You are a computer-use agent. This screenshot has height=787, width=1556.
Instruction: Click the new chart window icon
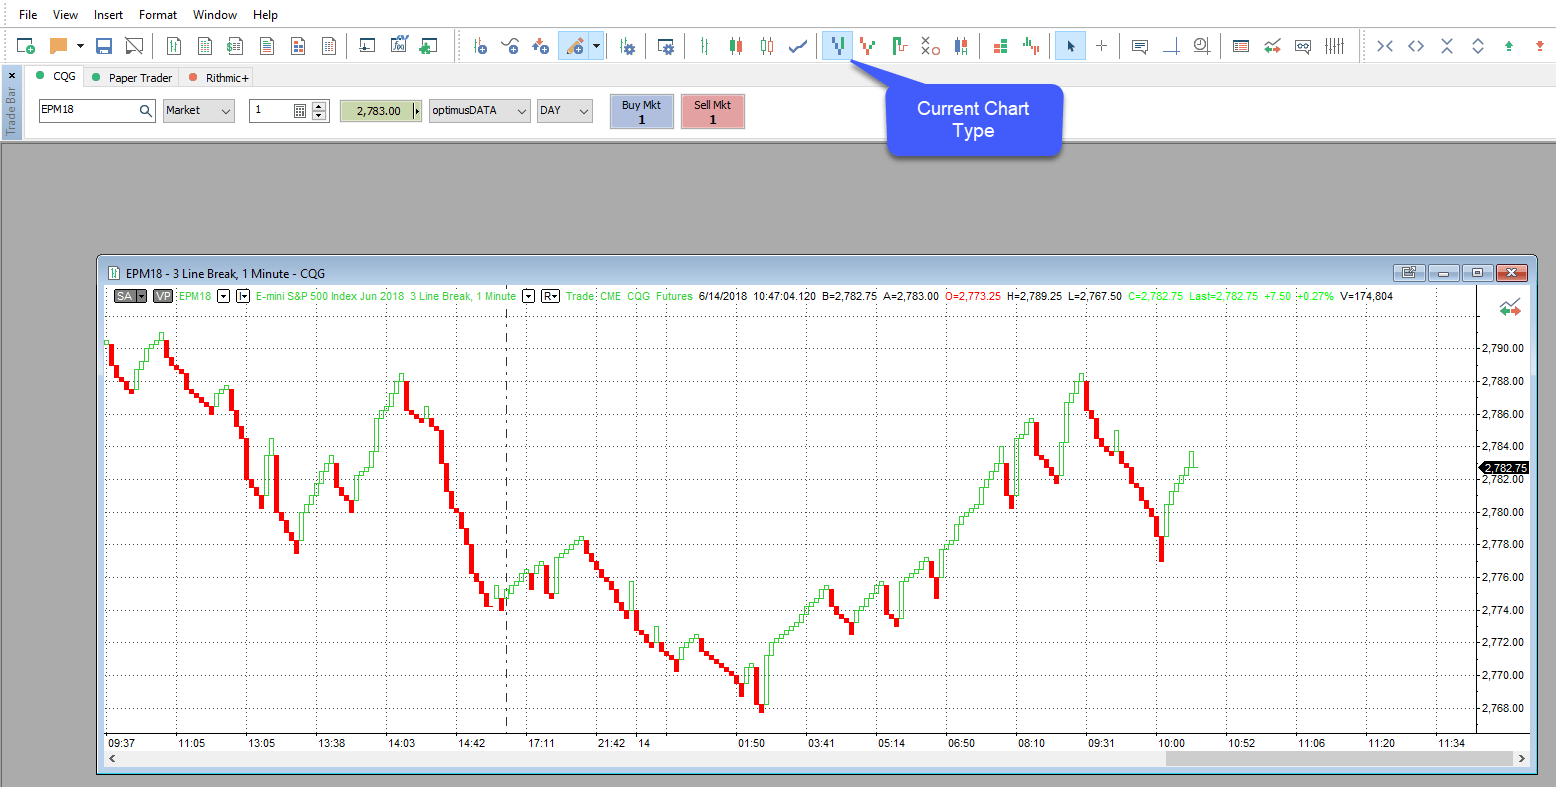point(26,46)
